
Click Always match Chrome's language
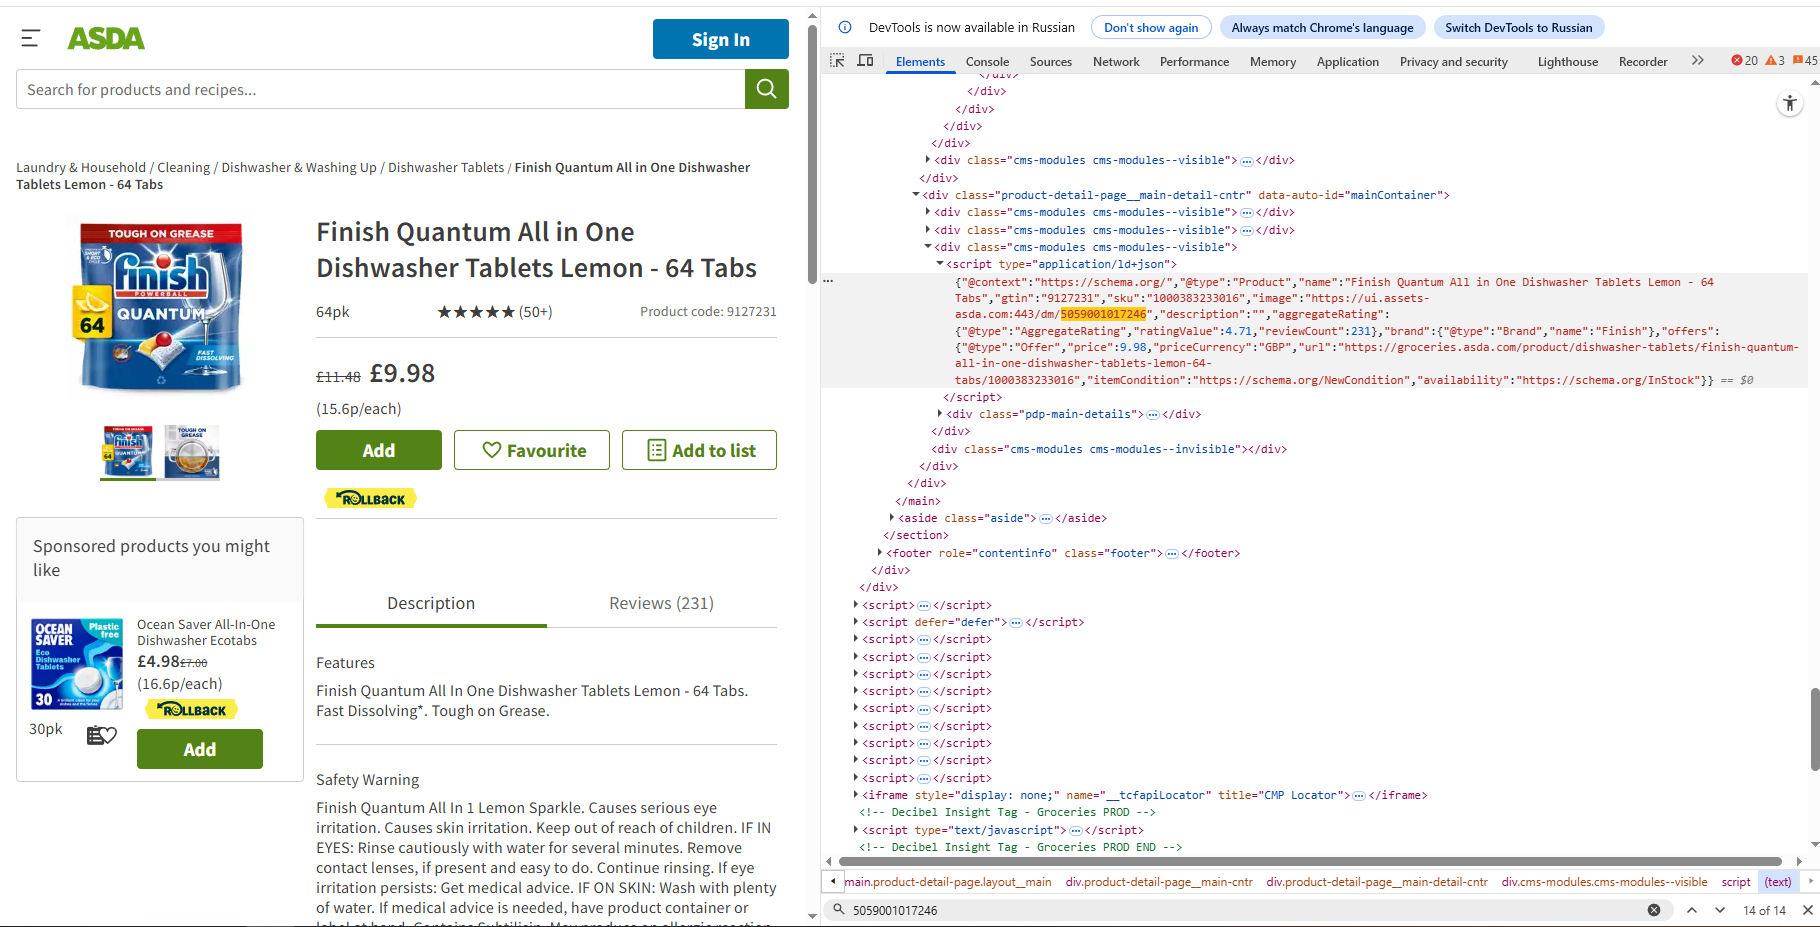(x=1322, y=27)
